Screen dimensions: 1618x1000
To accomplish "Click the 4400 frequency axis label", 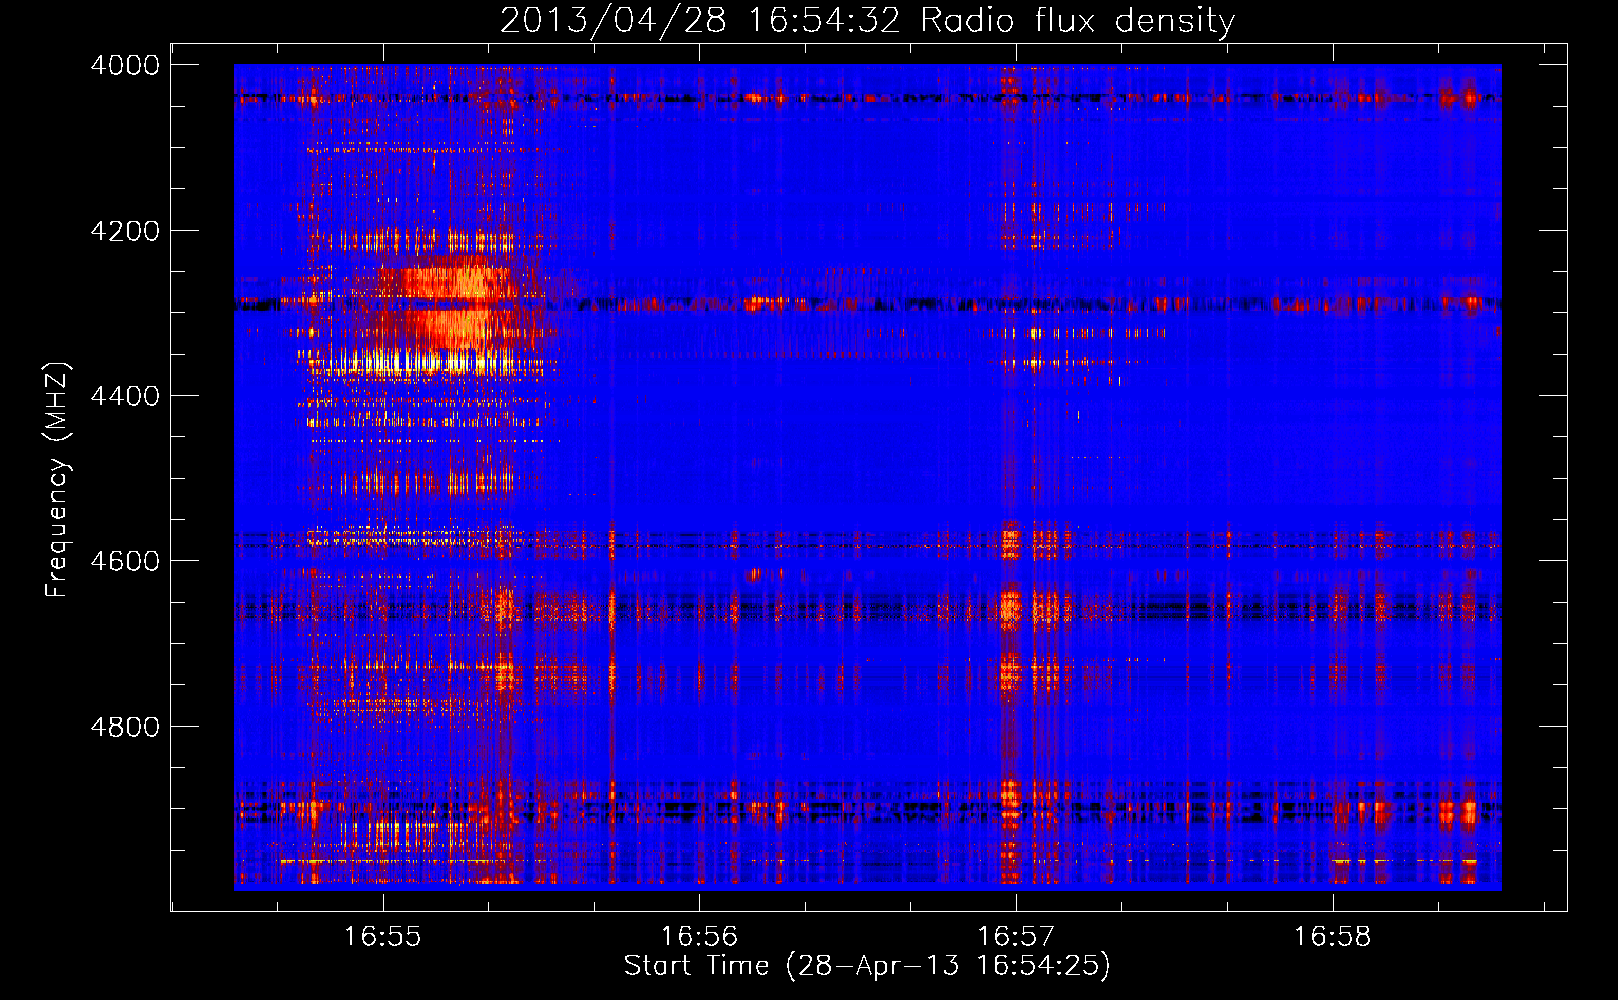I will pos(125,396).
